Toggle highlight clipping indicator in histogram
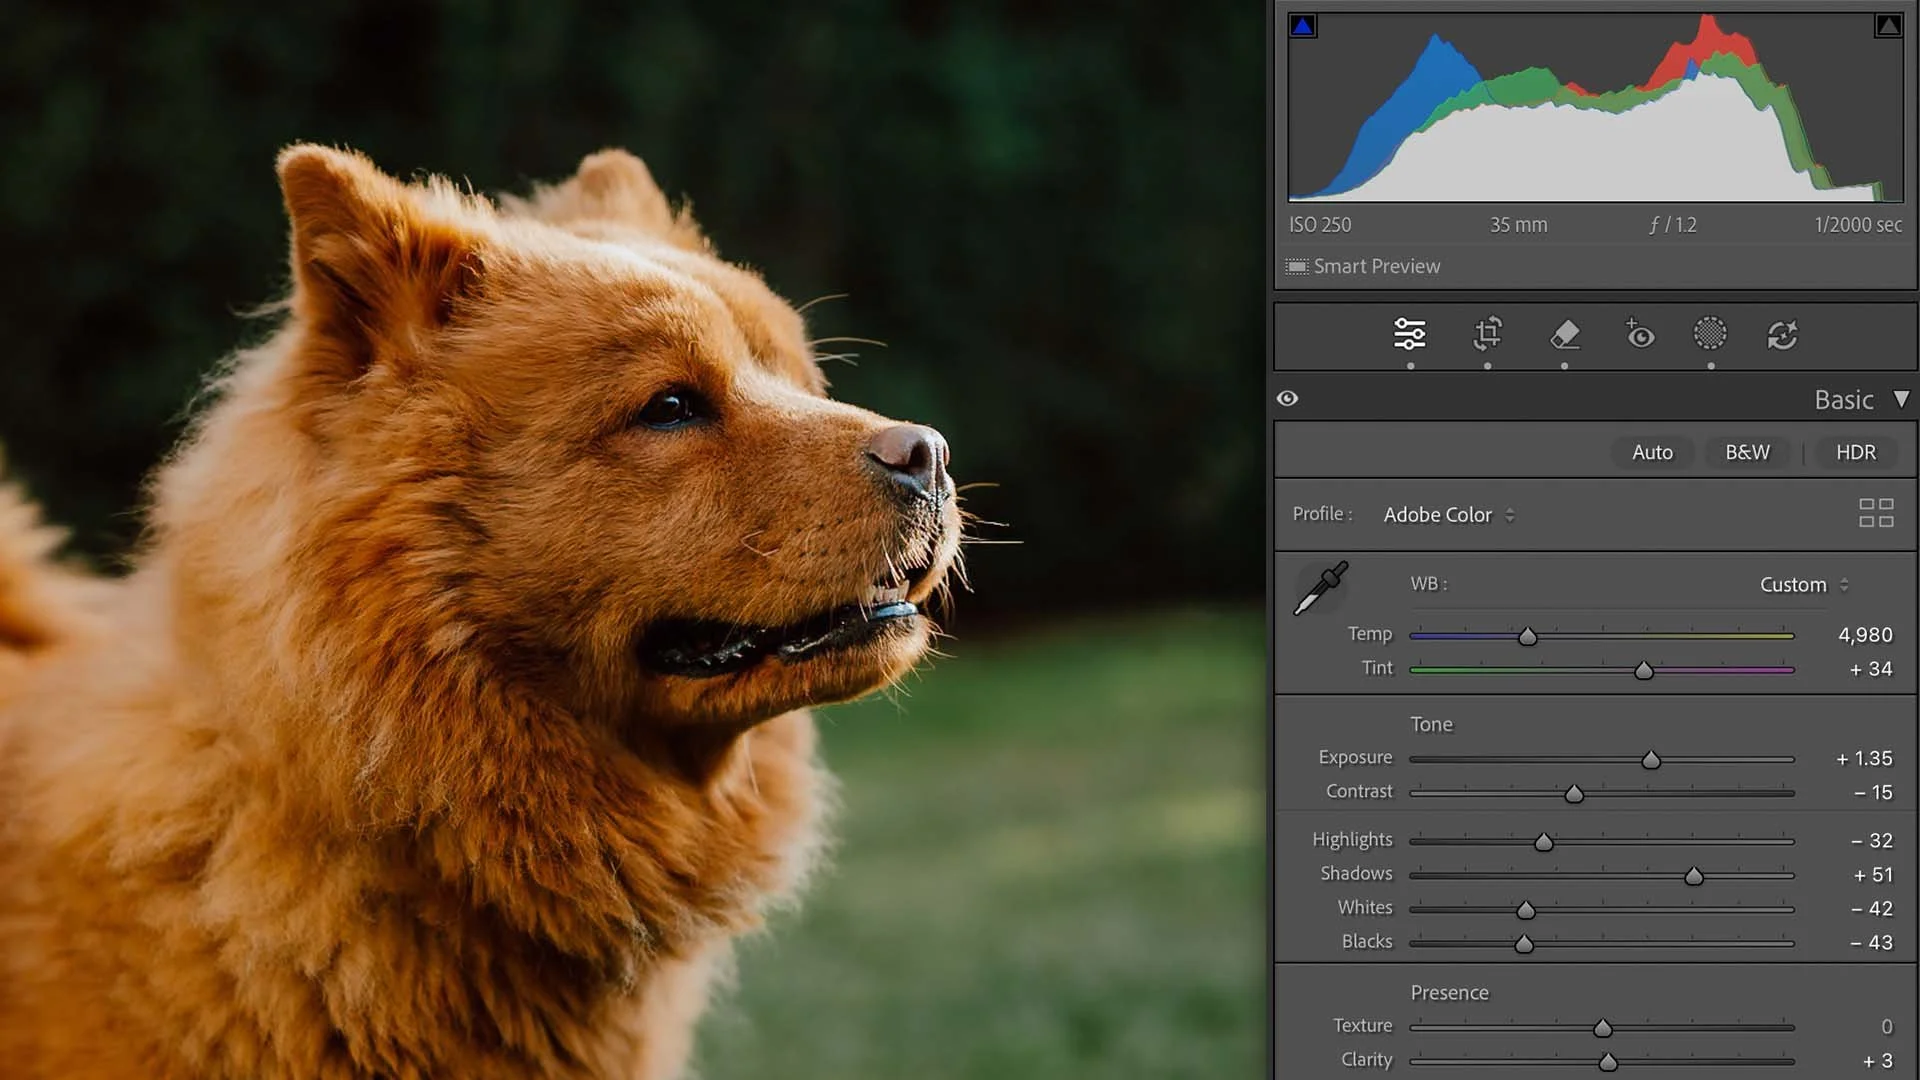The image size is (1920, 1080). click(1888, 26)
